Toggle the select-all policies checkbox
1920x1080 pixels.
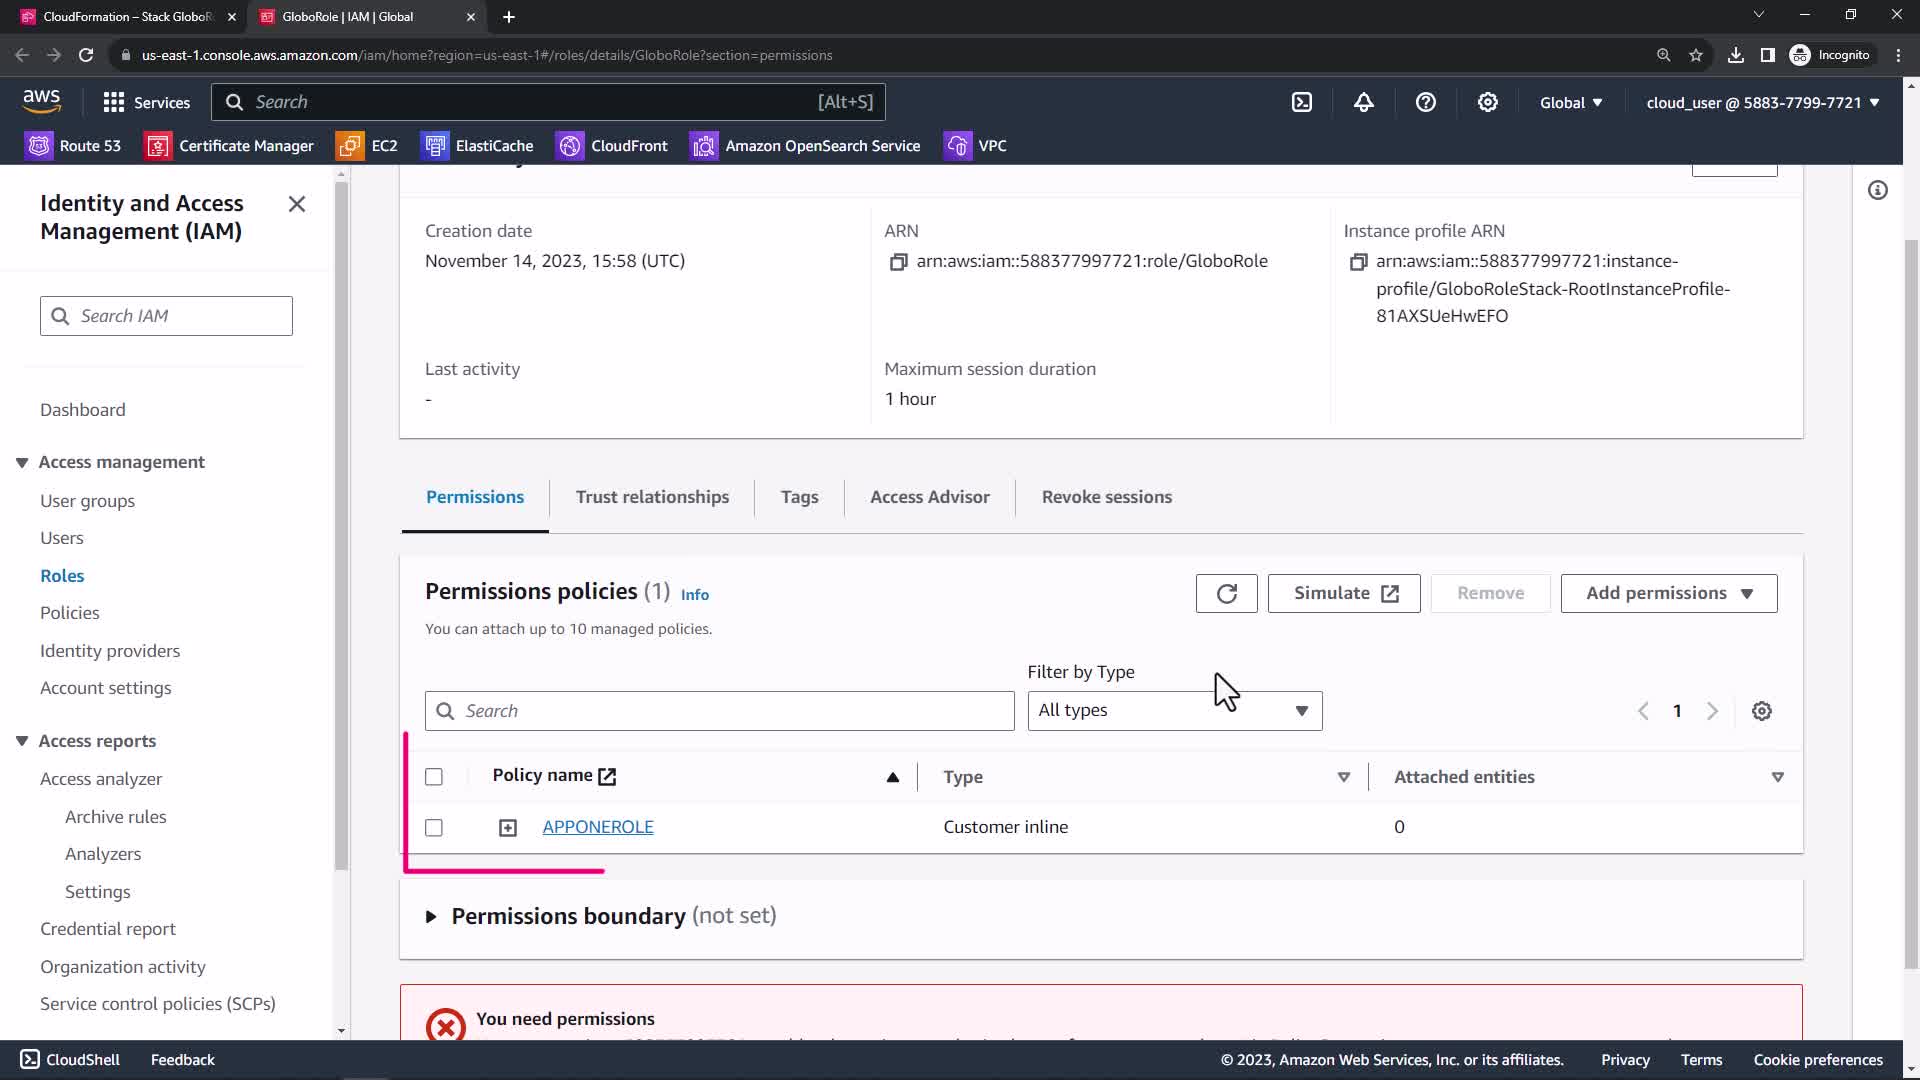[433, 777]
